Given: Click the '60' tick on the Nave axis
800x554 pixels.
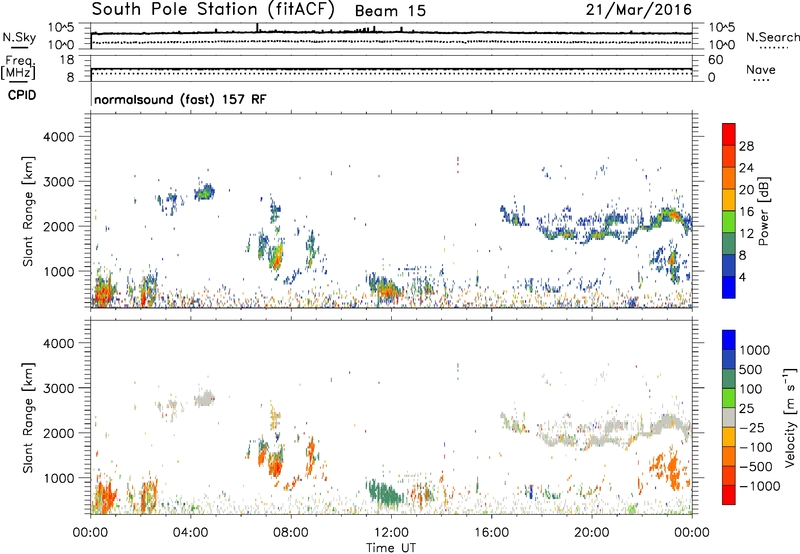Looking at the screenshot, I should click(x=715, y=60).
